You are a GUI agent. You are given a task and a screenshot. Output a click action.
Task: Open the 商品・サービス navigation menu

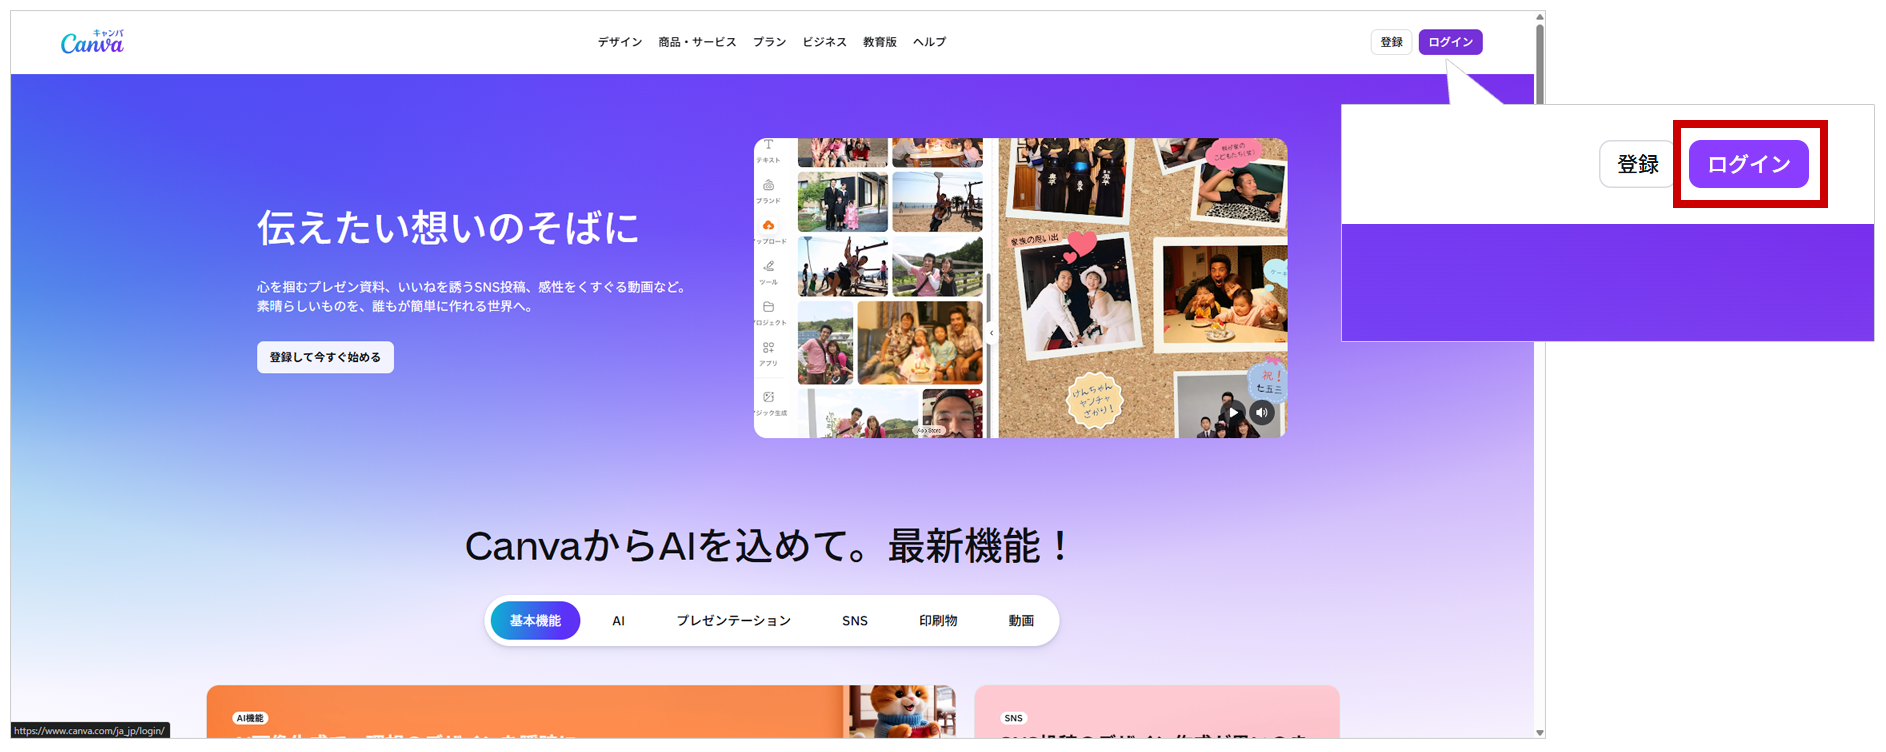697,42
